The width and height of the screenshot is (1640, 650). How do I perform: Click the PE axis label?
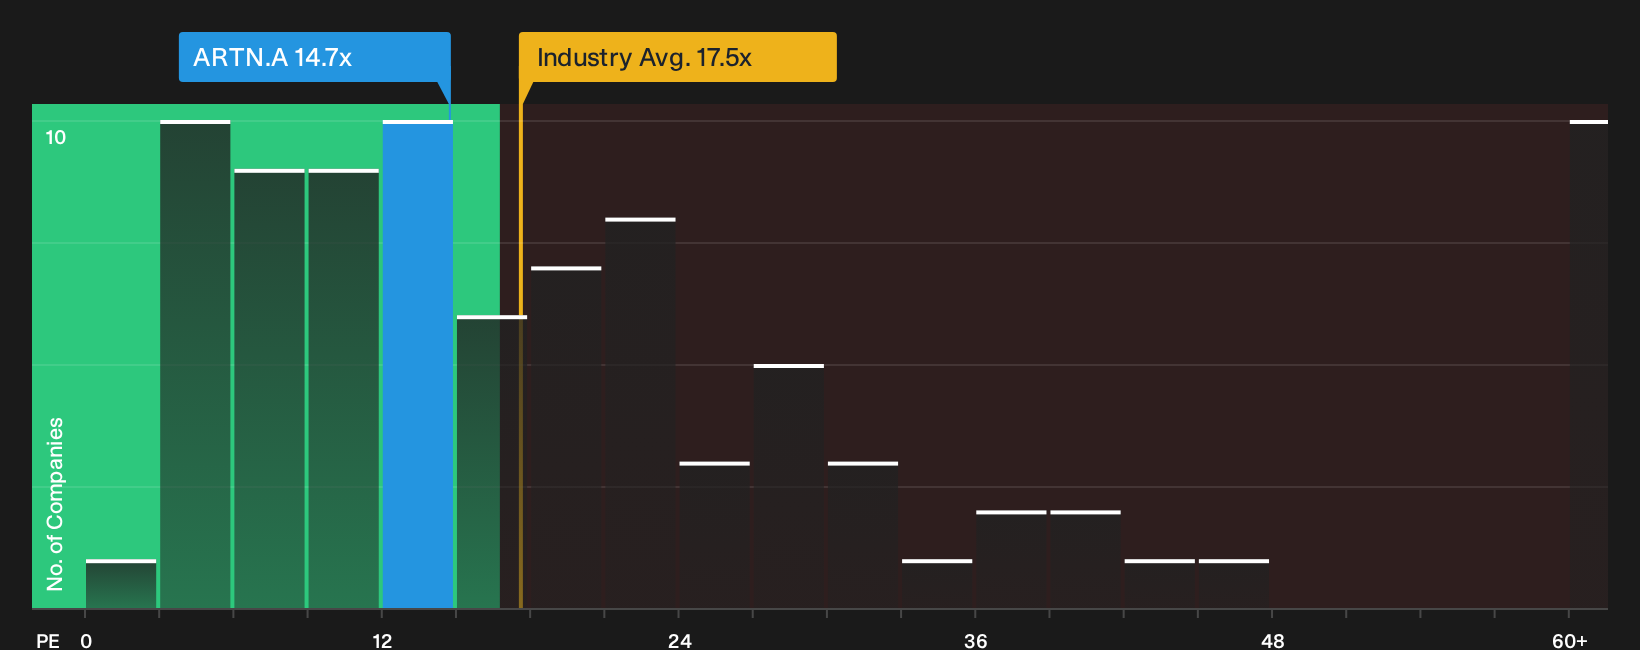[x=48, y=640]
